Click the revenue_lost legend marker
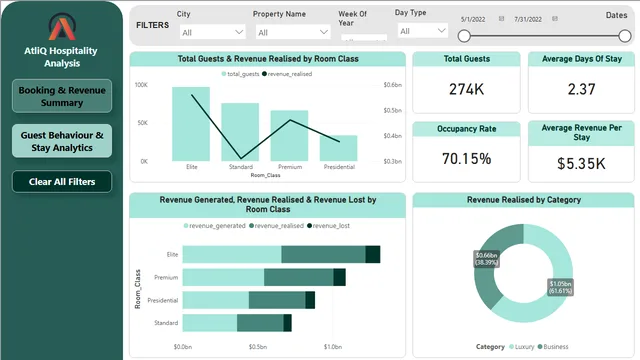Image resolution: width=640 pixels, height=360 pixels. coord(309,226)
